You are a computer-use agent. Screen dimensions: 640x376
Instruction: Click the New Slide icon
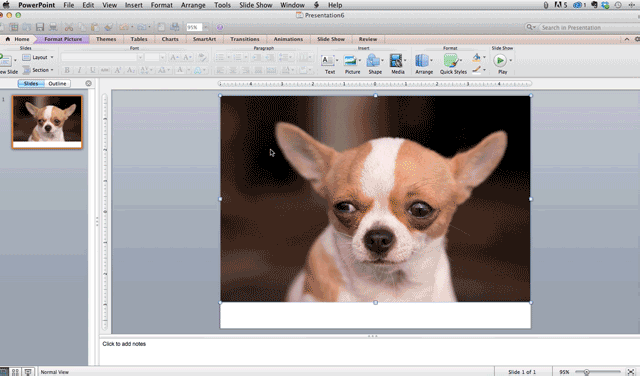tap(6, 60)
